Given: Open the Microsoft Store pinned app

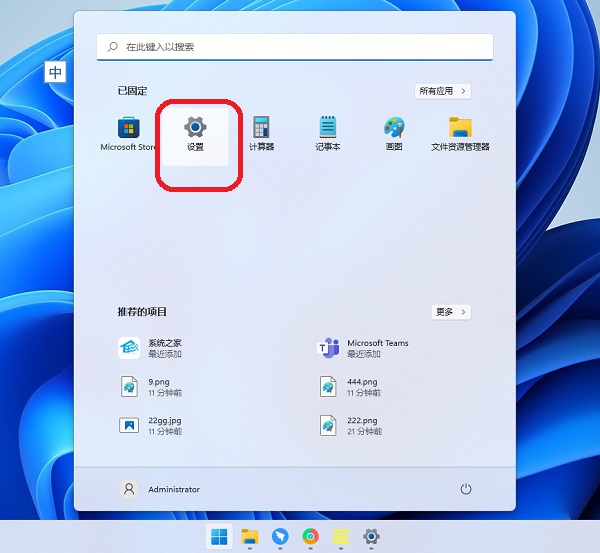Looking at the screenshot, I should [129, 133].
